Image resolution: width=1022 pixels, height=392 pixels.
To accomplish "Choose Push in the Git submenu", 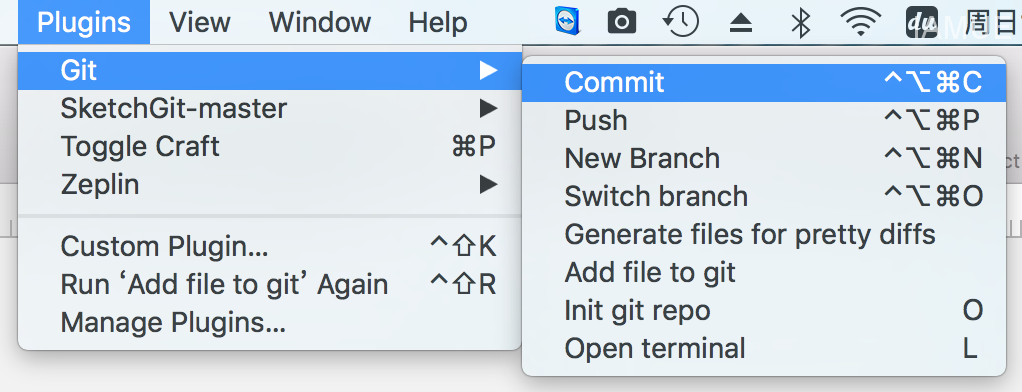I will pyautogui.click(x=764, y=121).
